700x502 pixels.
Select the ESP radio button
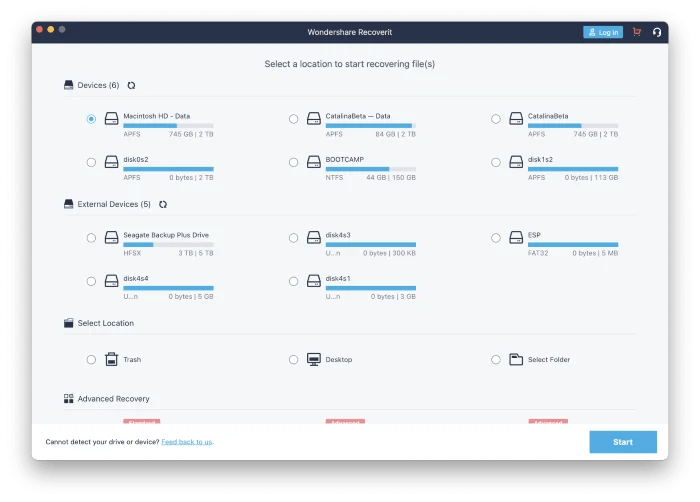[x=496, y=238]
